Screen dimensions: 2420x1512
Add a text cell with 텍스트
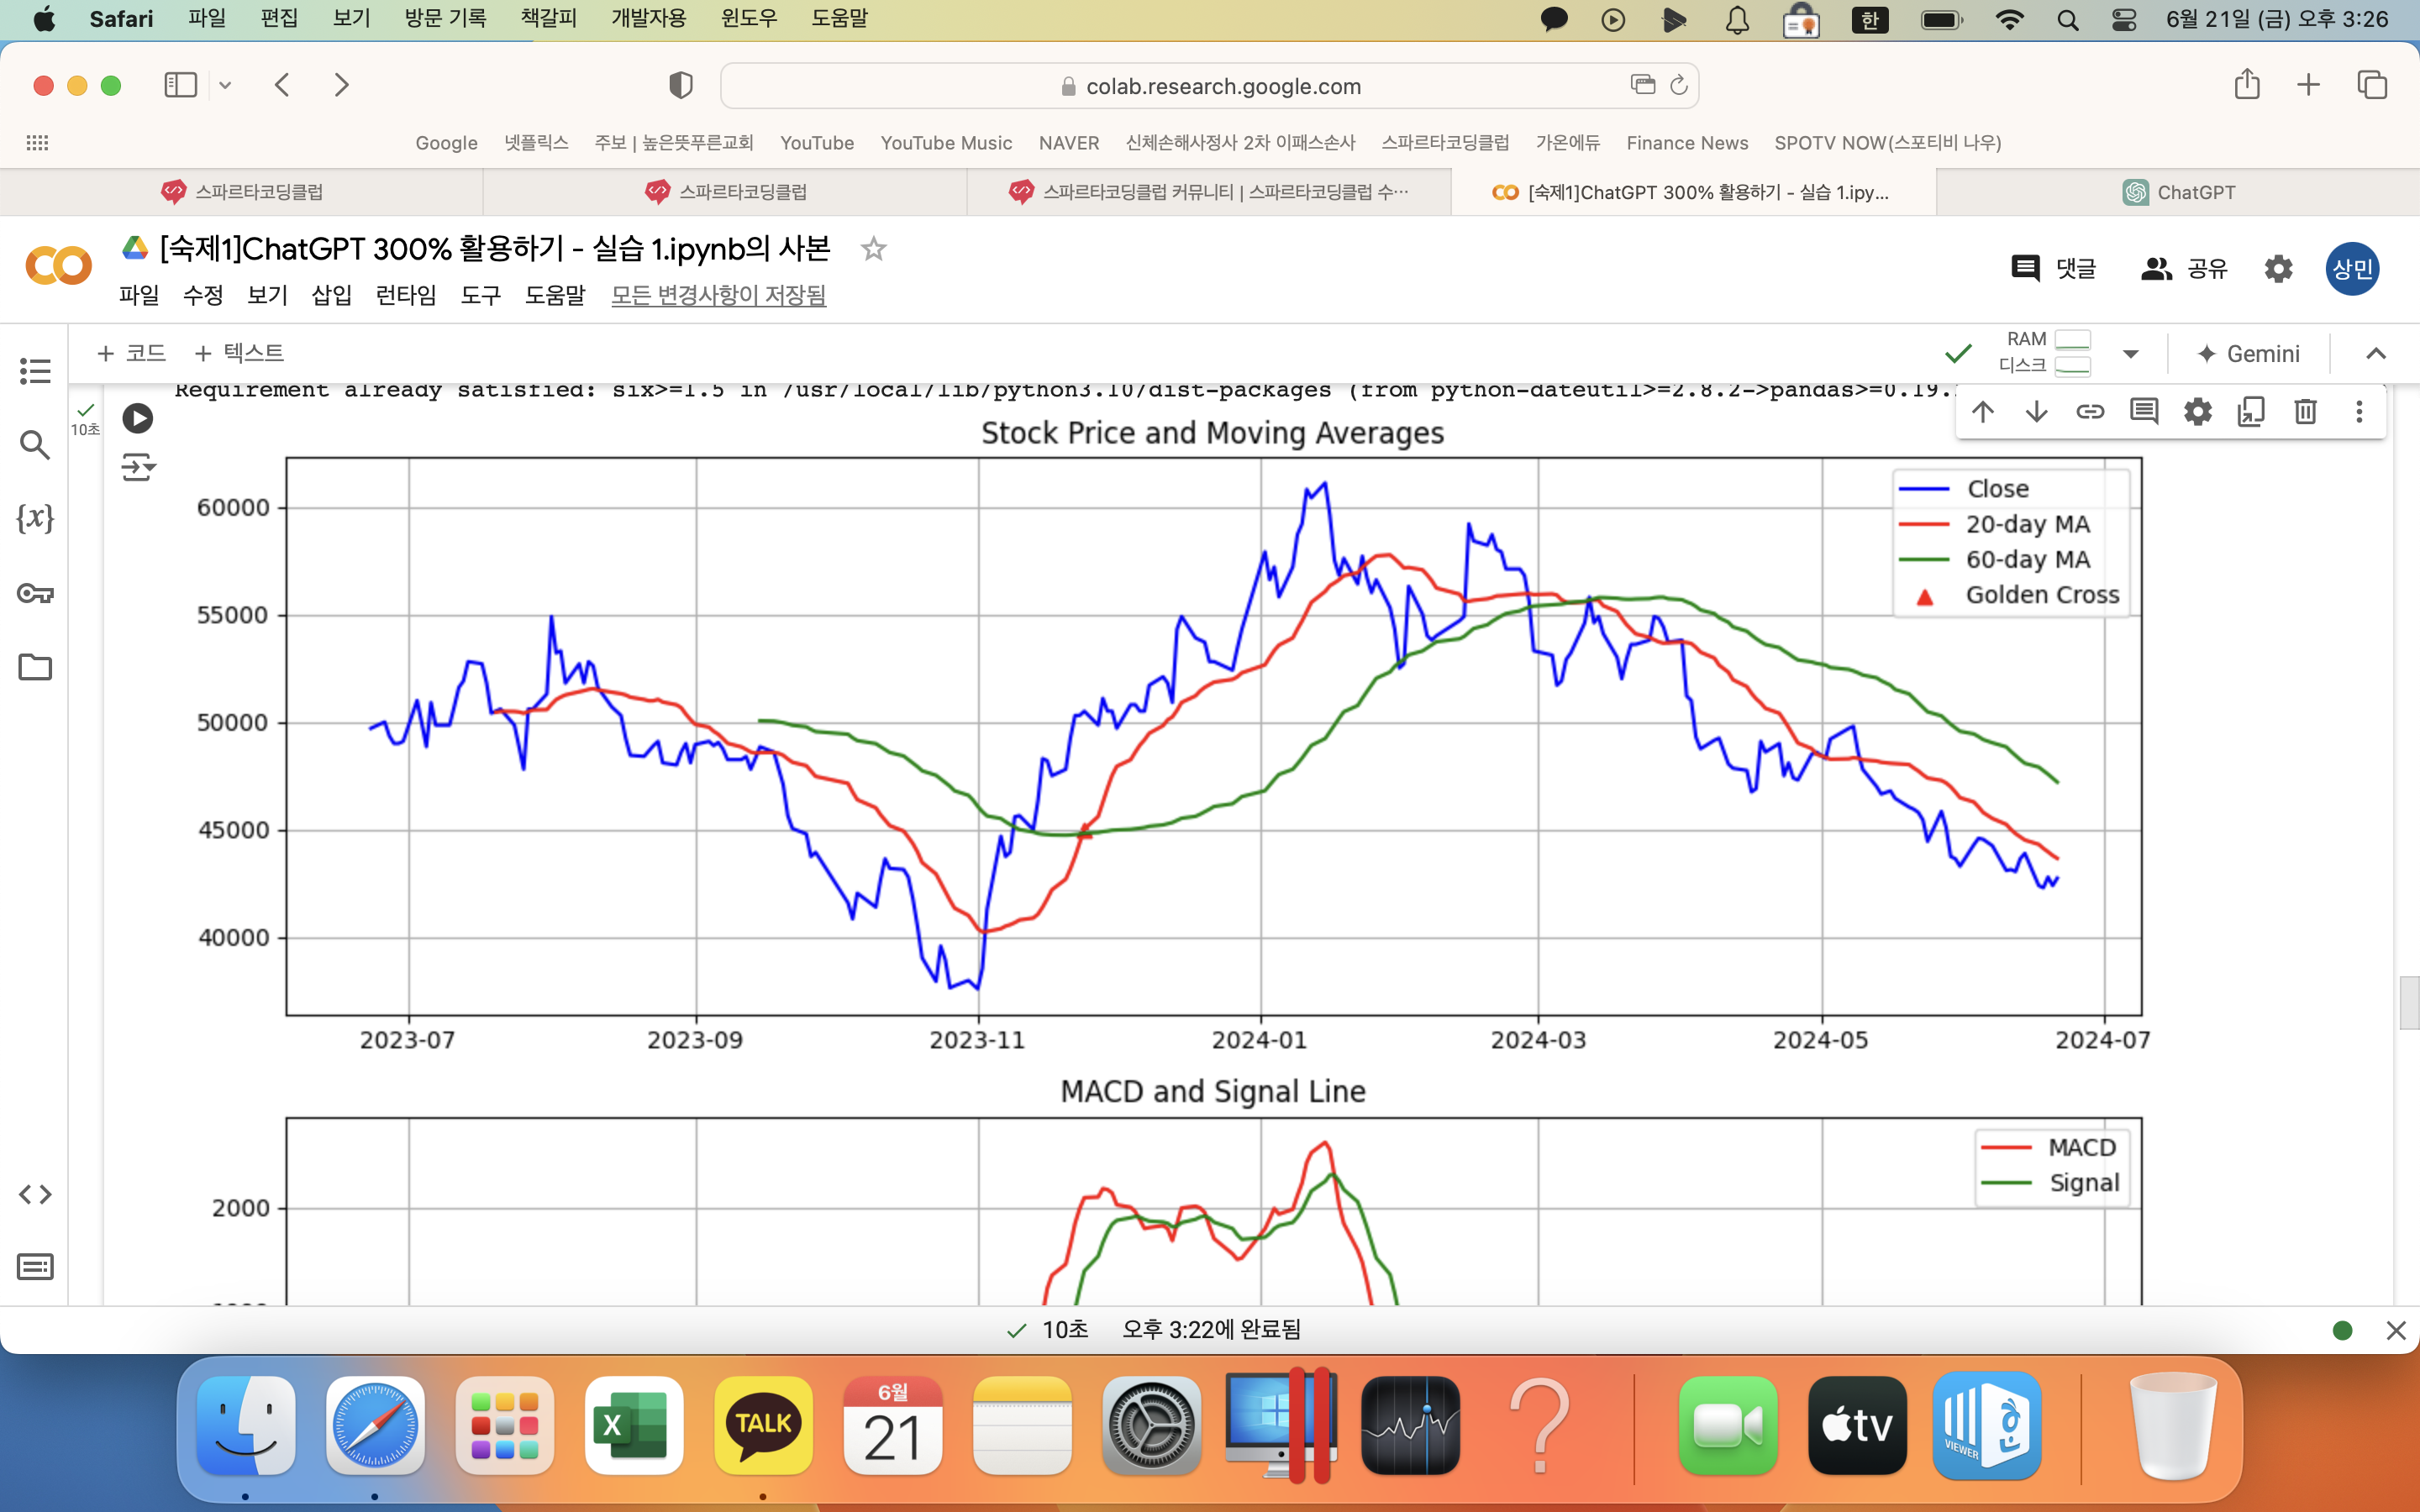coord(239,353)
